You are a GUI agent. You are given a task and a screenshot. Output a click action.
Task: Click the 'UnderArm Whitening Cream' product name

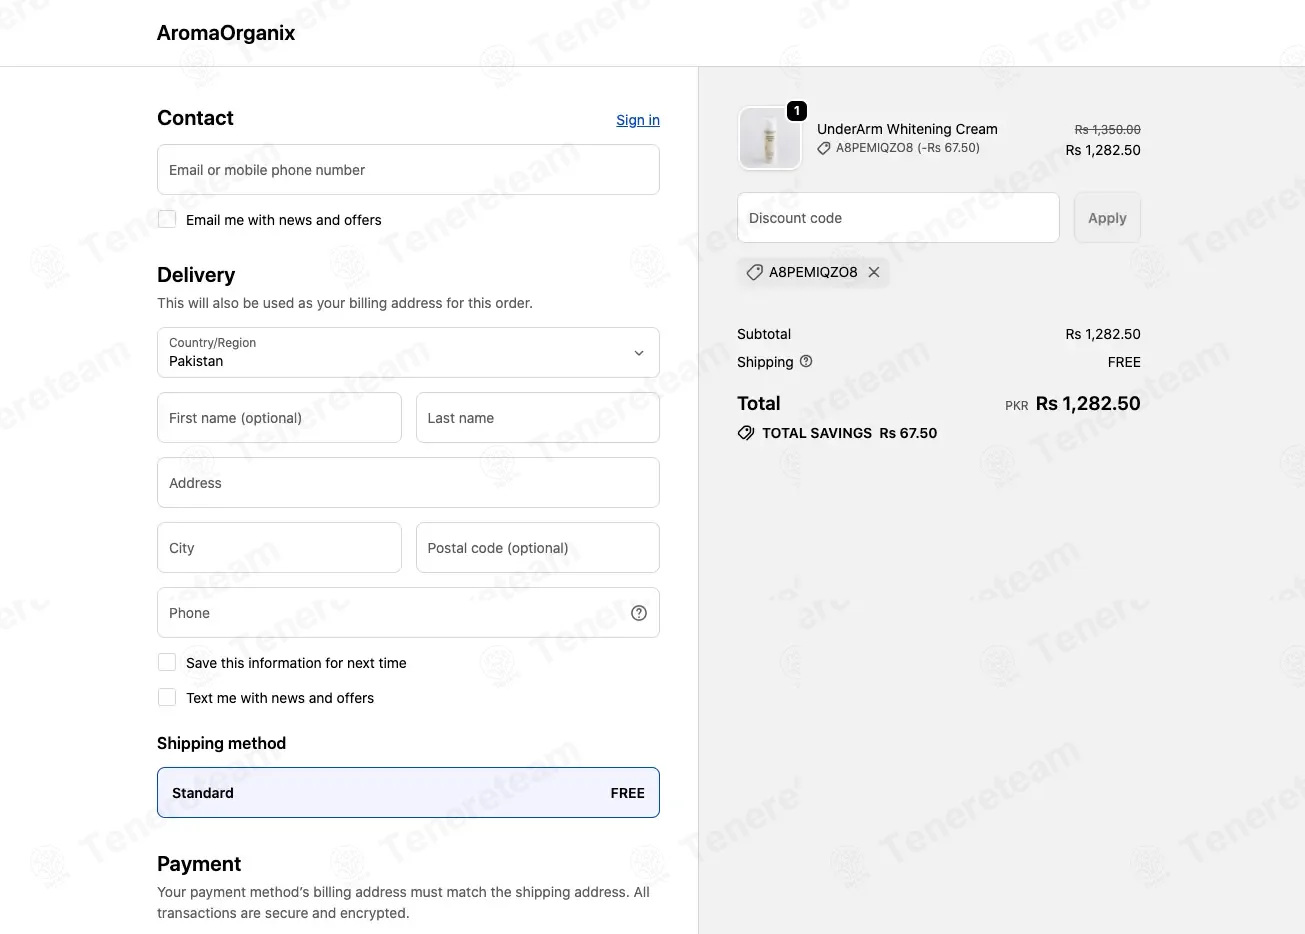pos(907,129)
